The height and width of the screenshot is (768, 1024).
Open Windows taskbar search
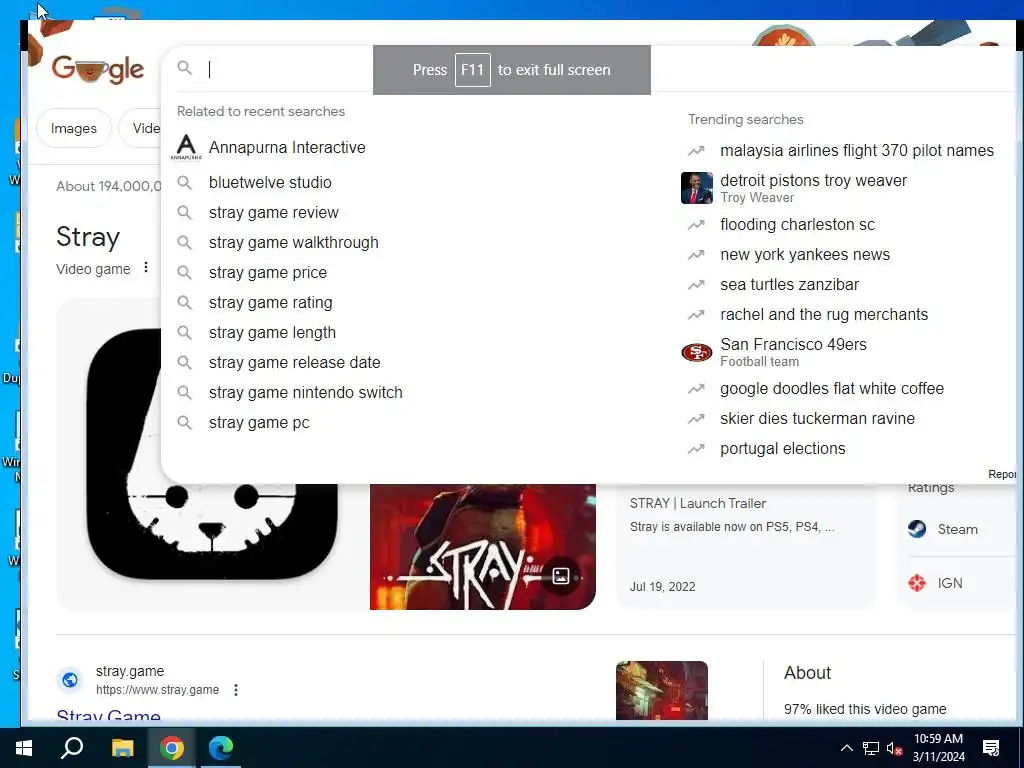coord(72,748)
